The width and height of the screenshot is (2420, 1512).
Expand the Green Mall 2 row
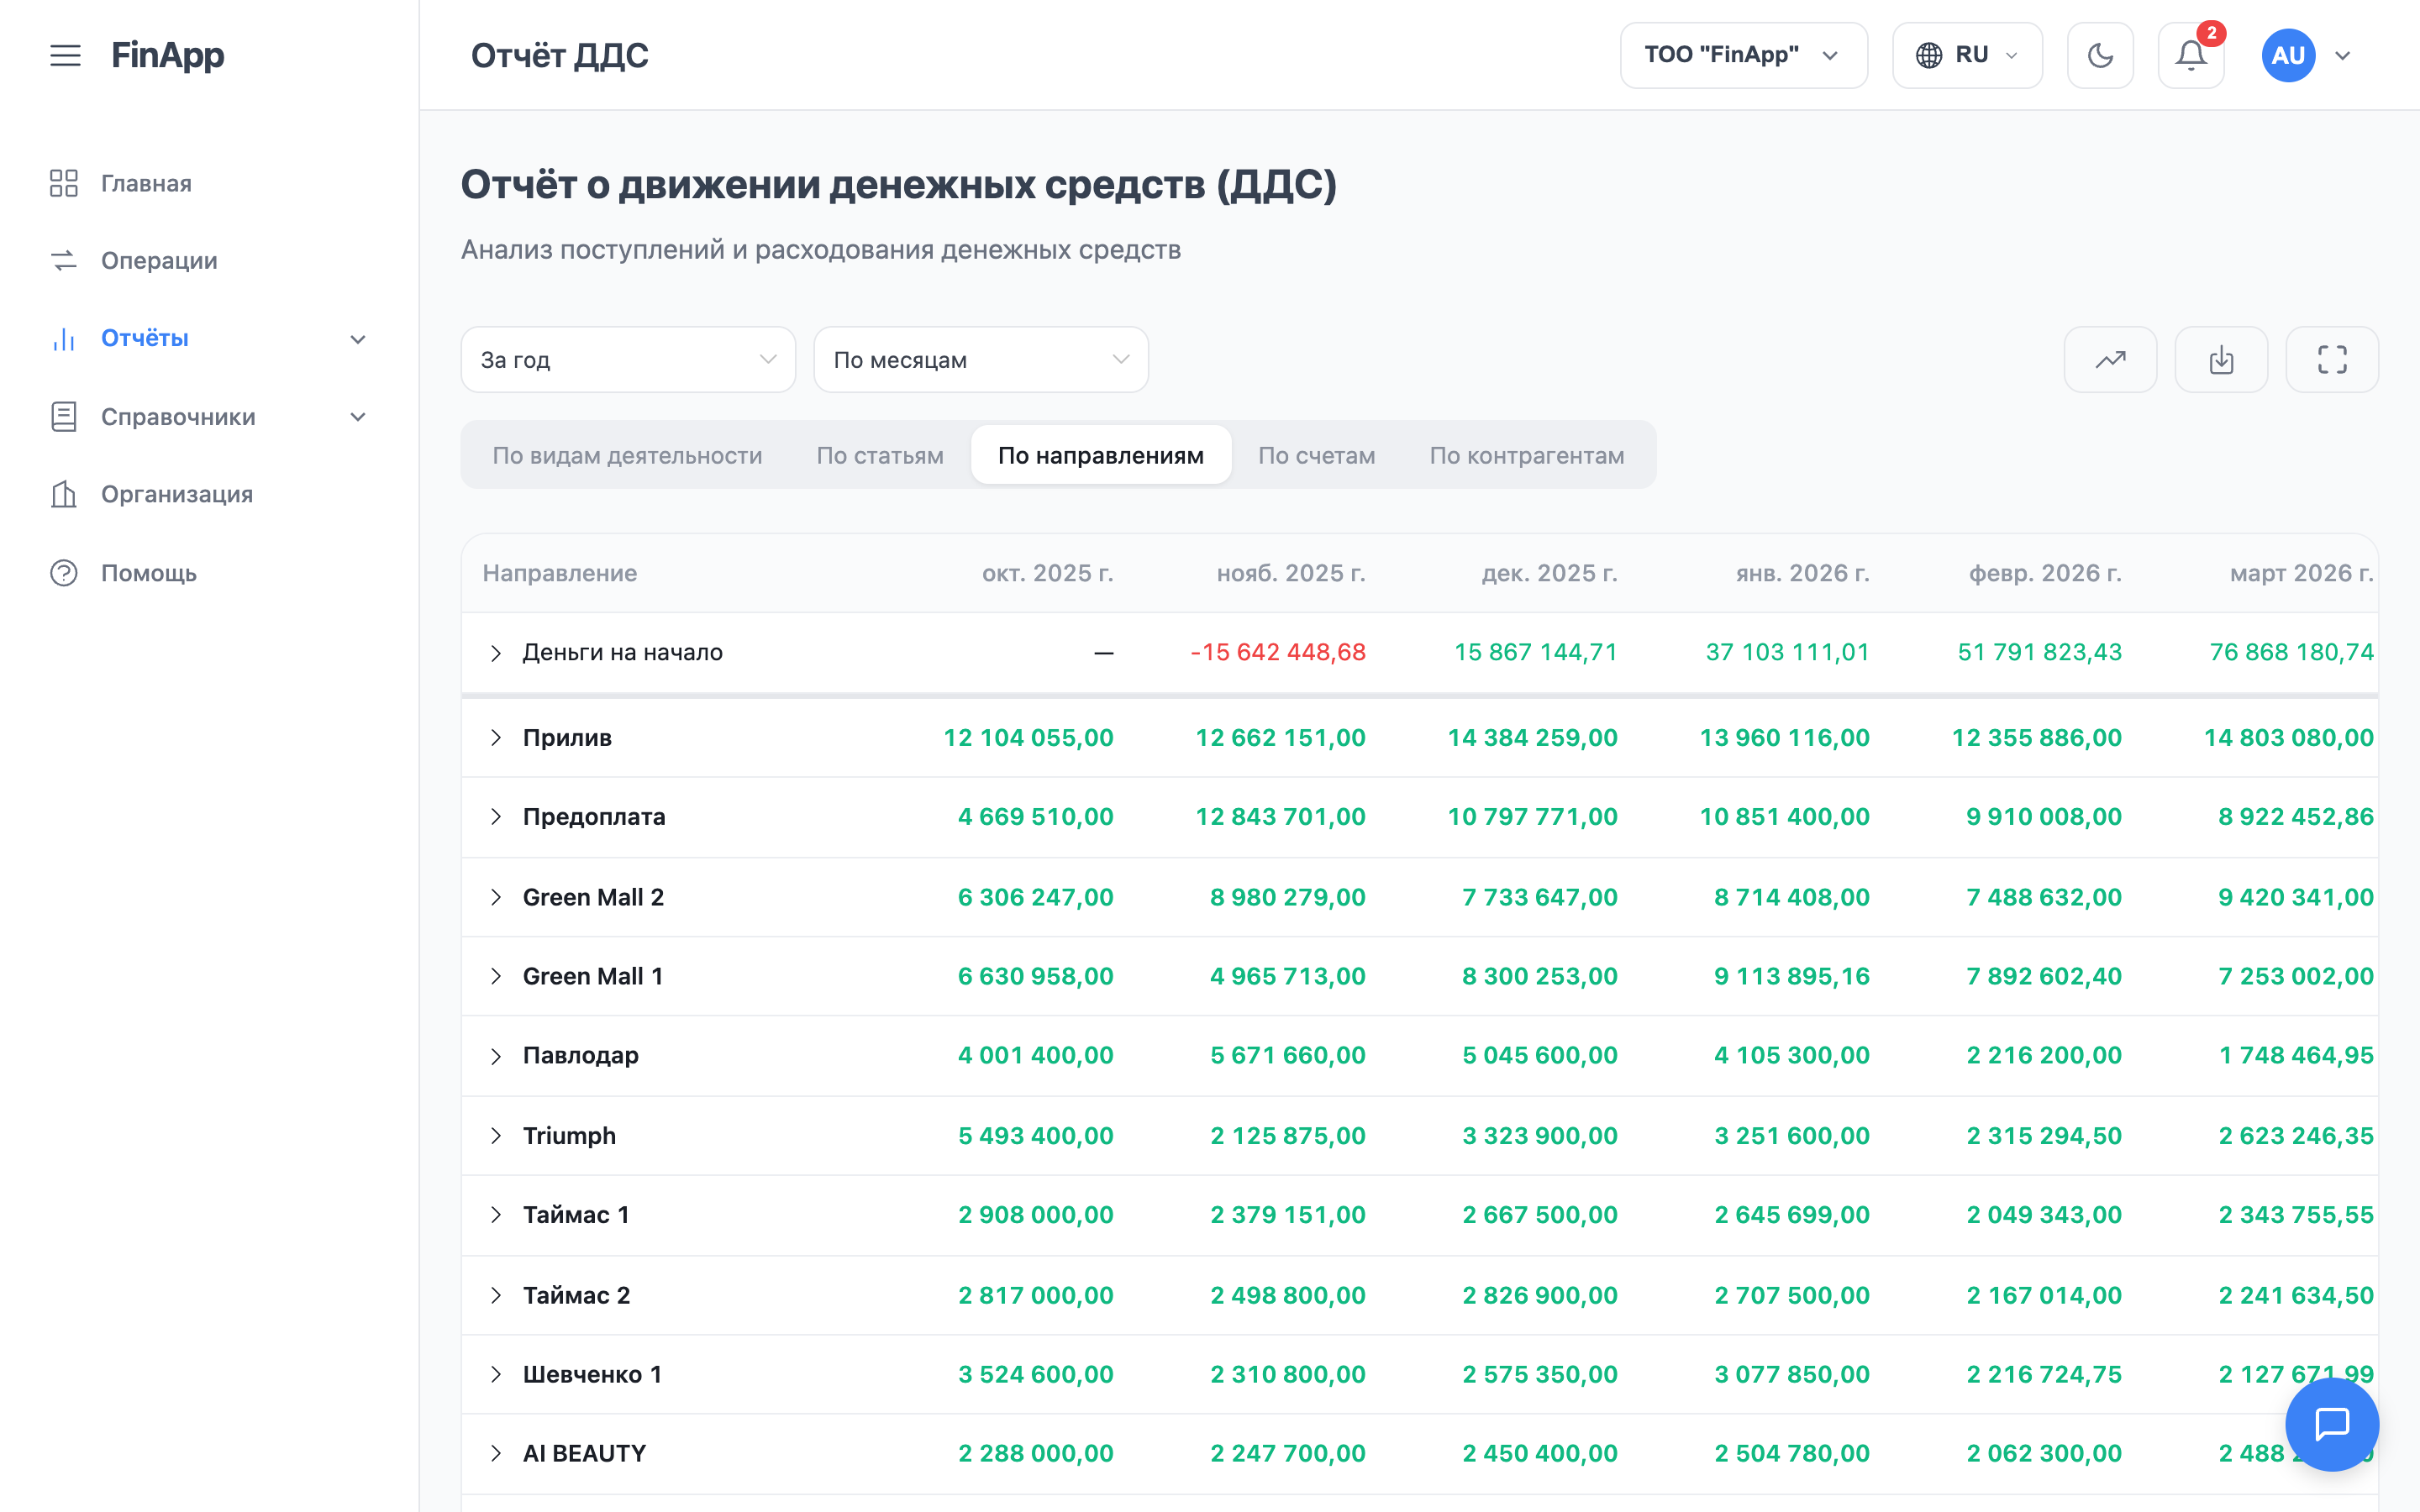point(496,897)
